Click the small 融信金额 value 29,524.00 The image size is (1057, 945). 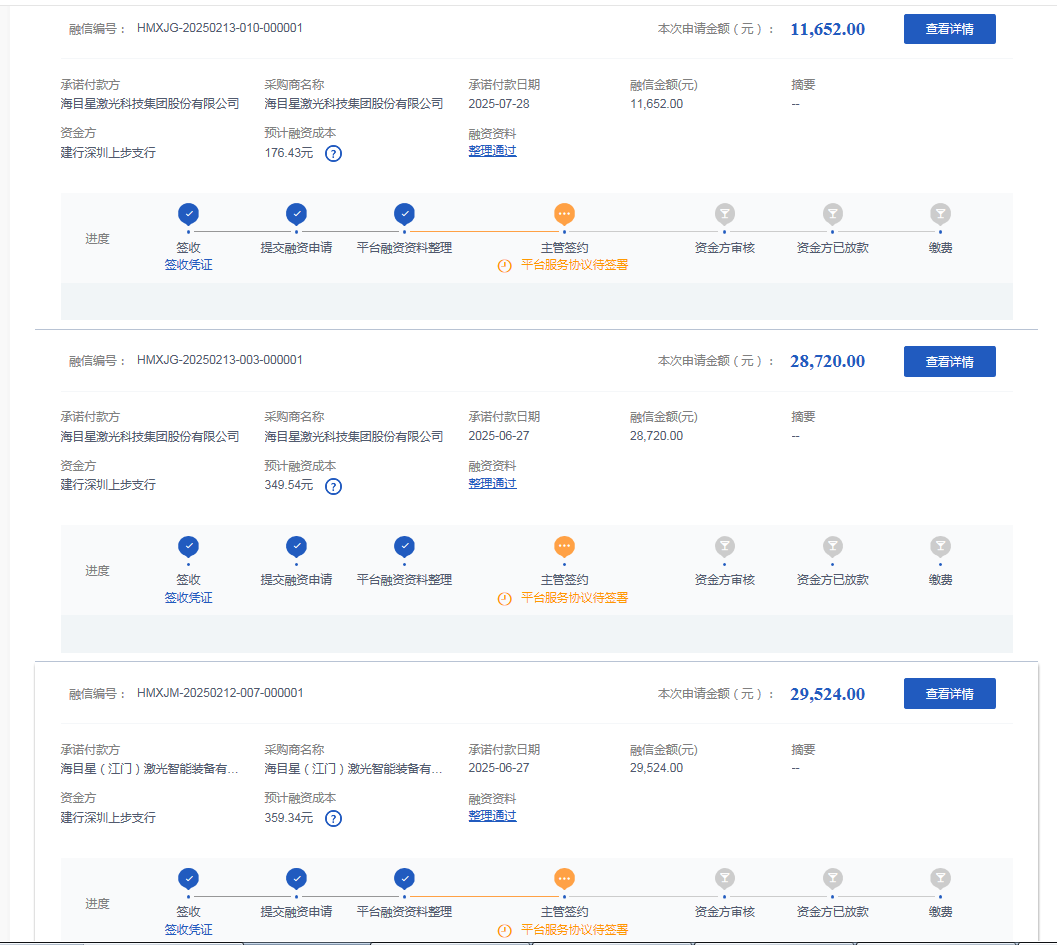click(657, 768)
